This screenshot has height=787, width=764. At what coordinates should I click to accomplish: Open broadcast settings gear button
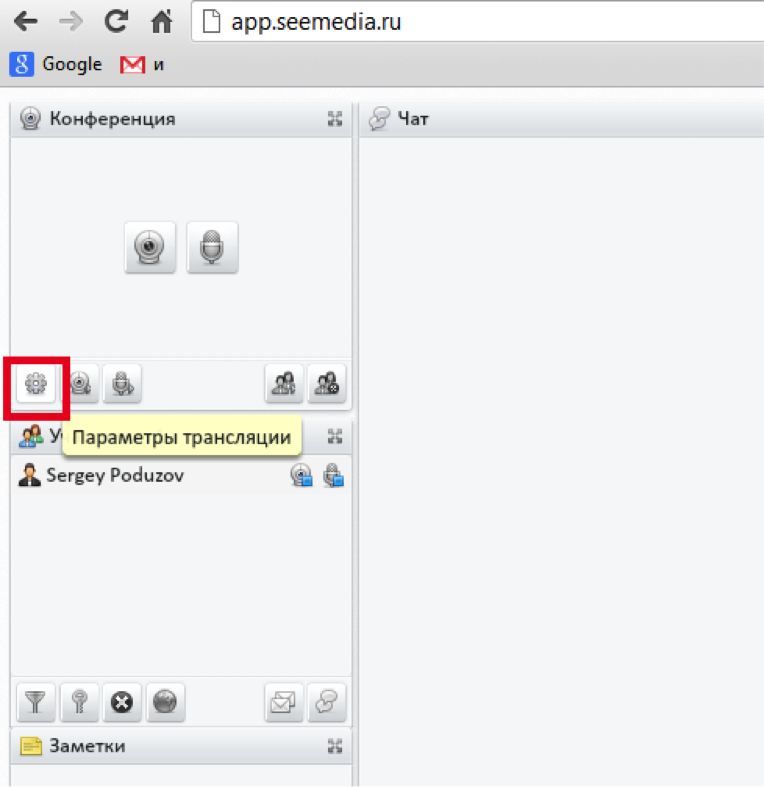[36, 384]
